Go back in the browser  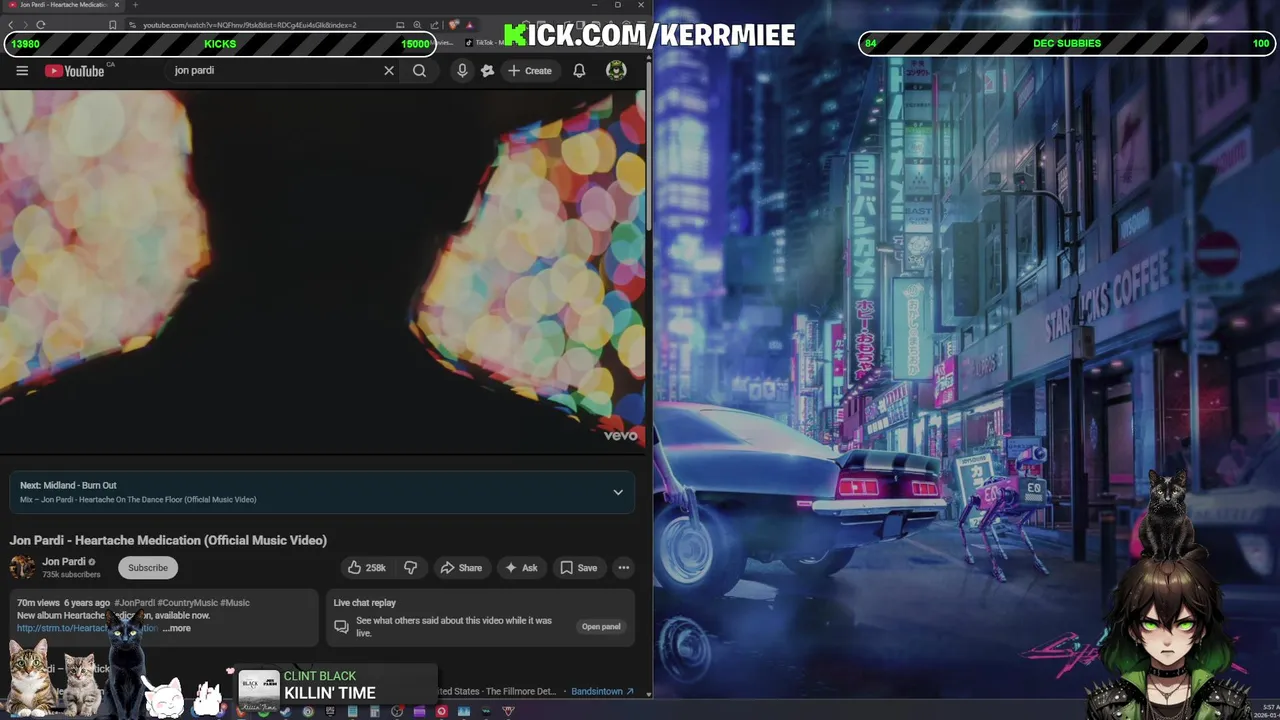pyautogui.click(x=11, y=24)
